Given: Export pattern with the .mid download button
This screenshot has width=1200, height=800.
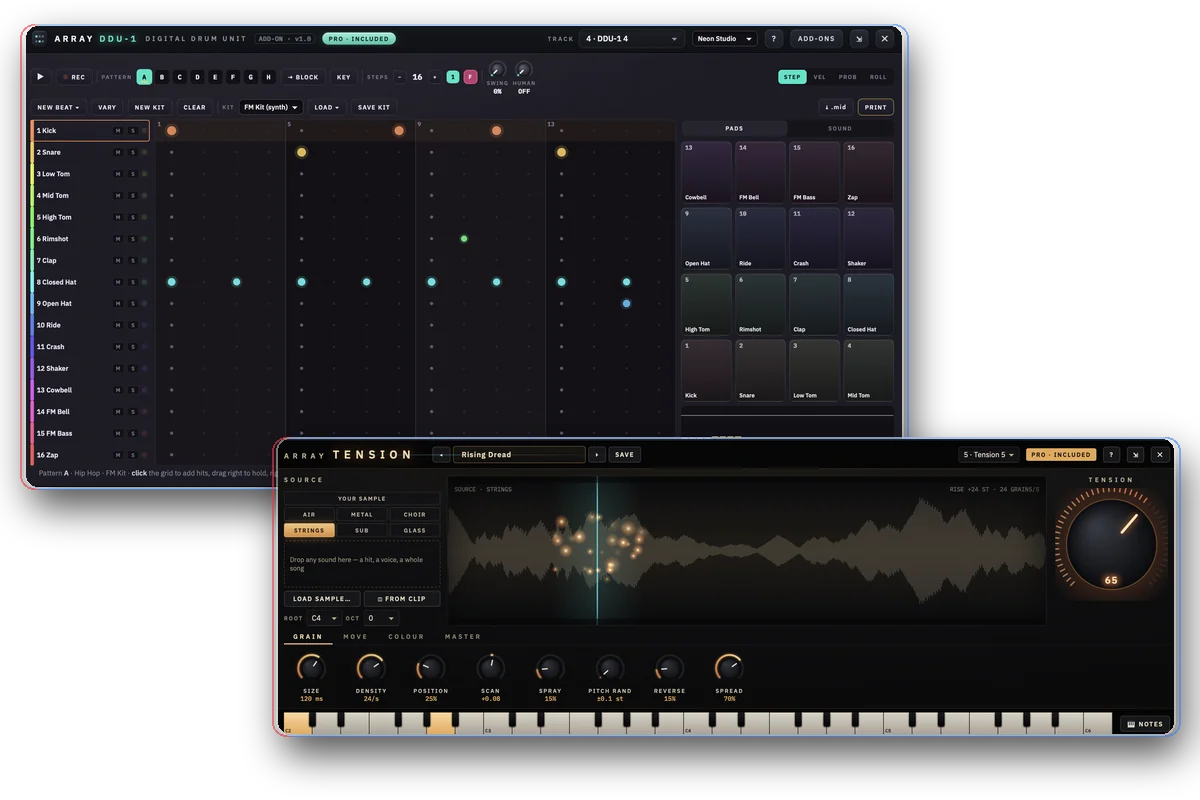Looking at the screenshot, I should coord(835,107).
